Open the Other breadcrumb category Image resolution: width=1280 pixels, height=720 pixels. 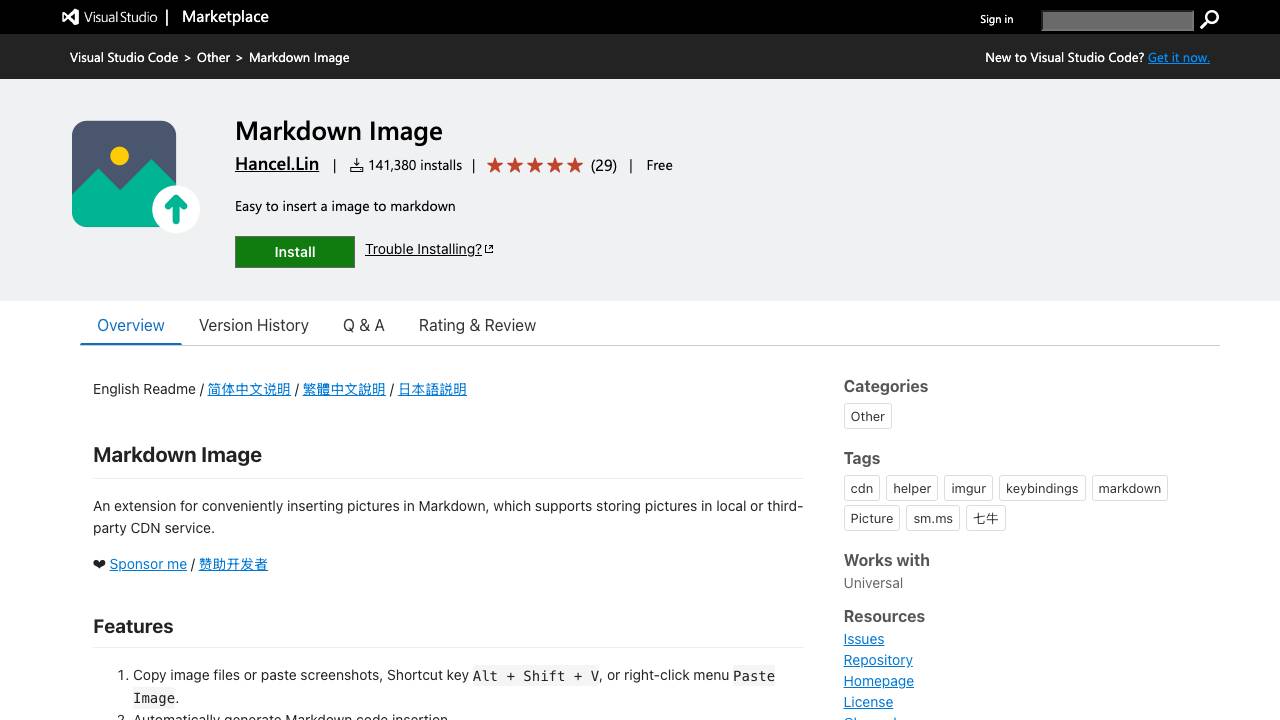(213, 57)
